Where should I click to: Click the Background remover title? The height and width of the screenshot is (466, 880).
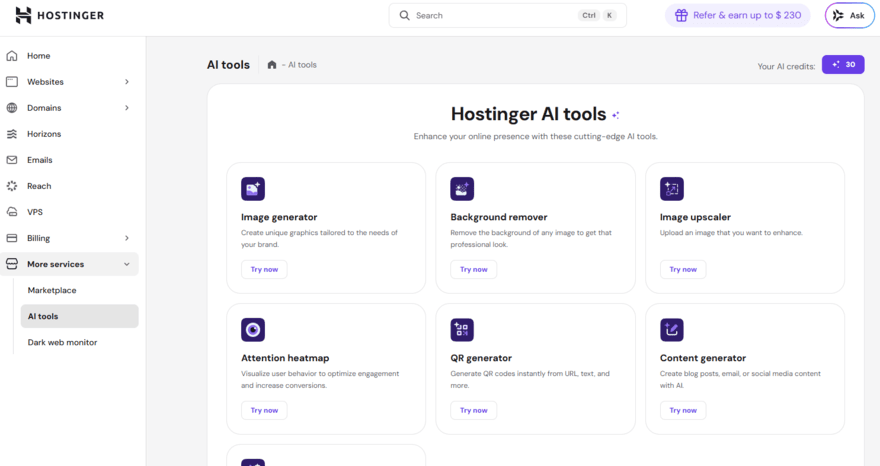pyautogui.click(x=498, y=217)
